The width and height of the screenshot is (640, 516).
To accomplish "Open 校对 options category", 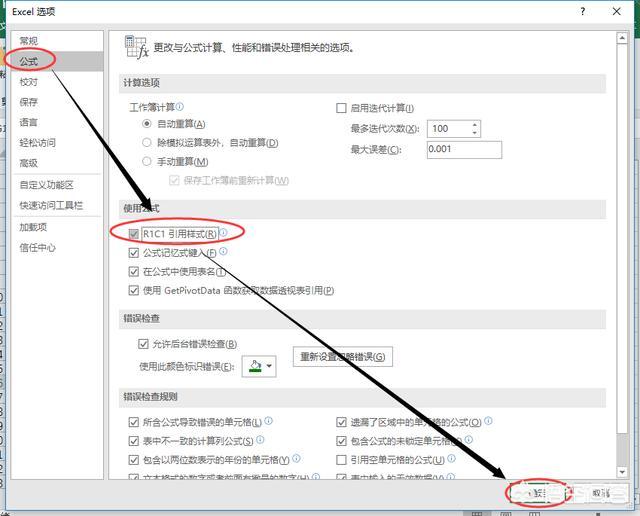I will point(57,82).
